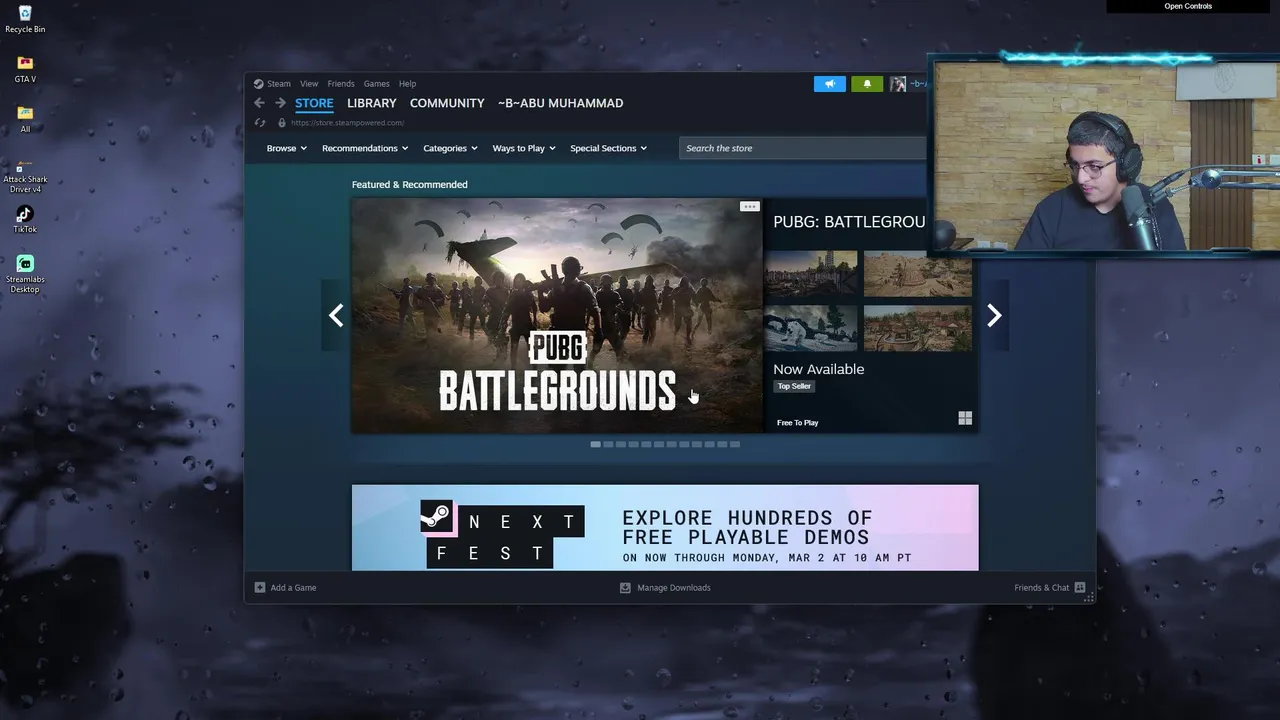Click the Now Available text
This screenshot has height=720, width=1280.
point(818,369)
